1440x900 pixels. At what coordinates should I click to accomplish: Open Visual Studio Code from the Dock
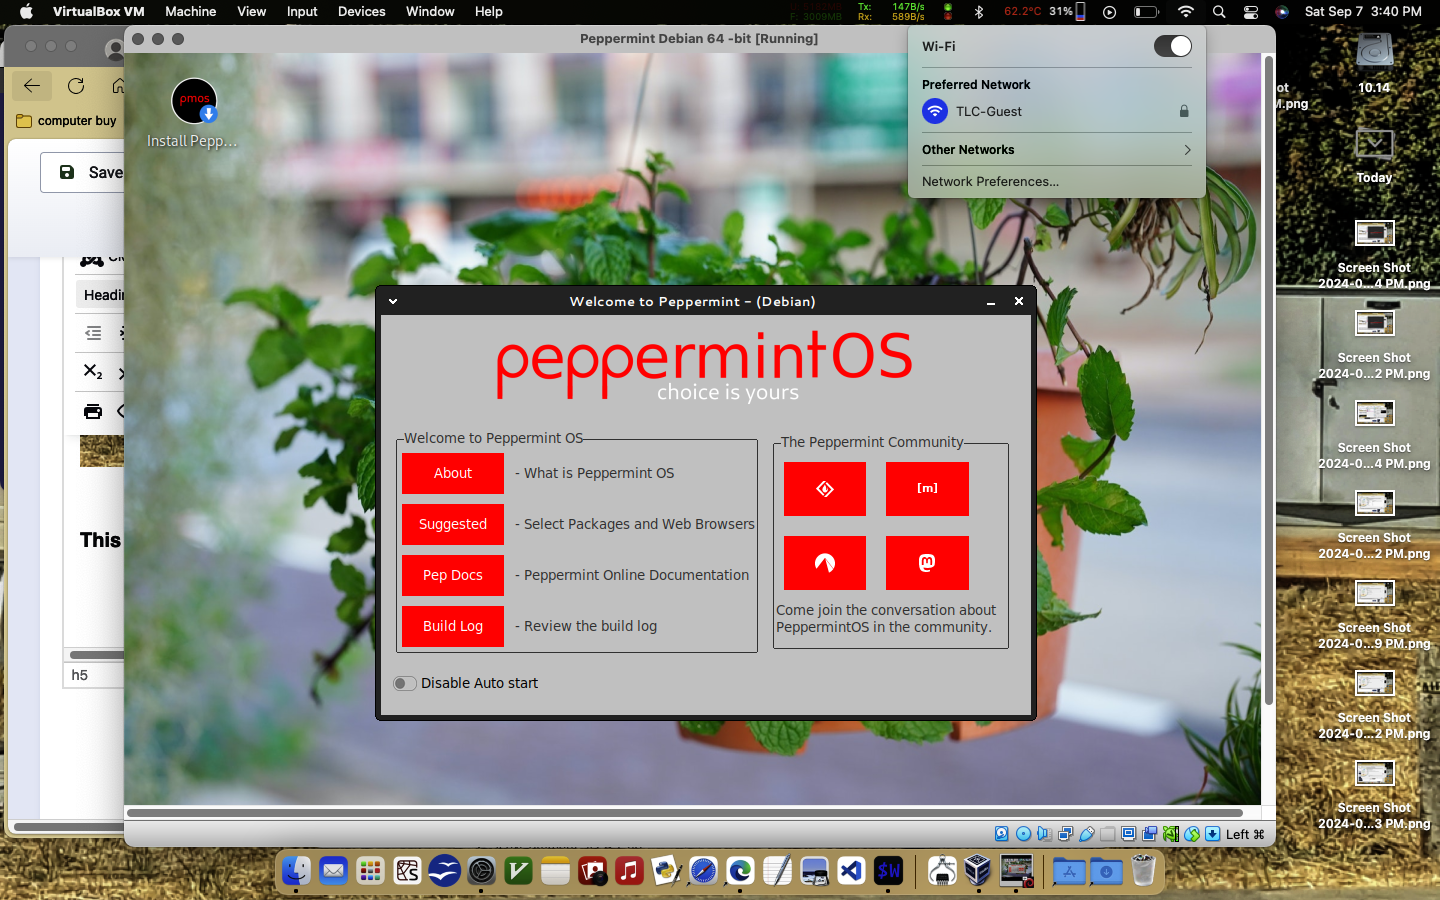point(851,871)
